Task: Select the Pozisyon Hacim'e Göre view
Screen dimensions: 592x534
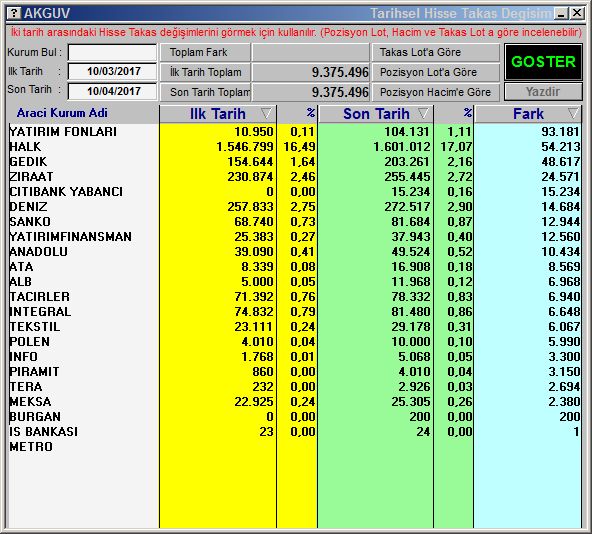Action: point(436,92)
